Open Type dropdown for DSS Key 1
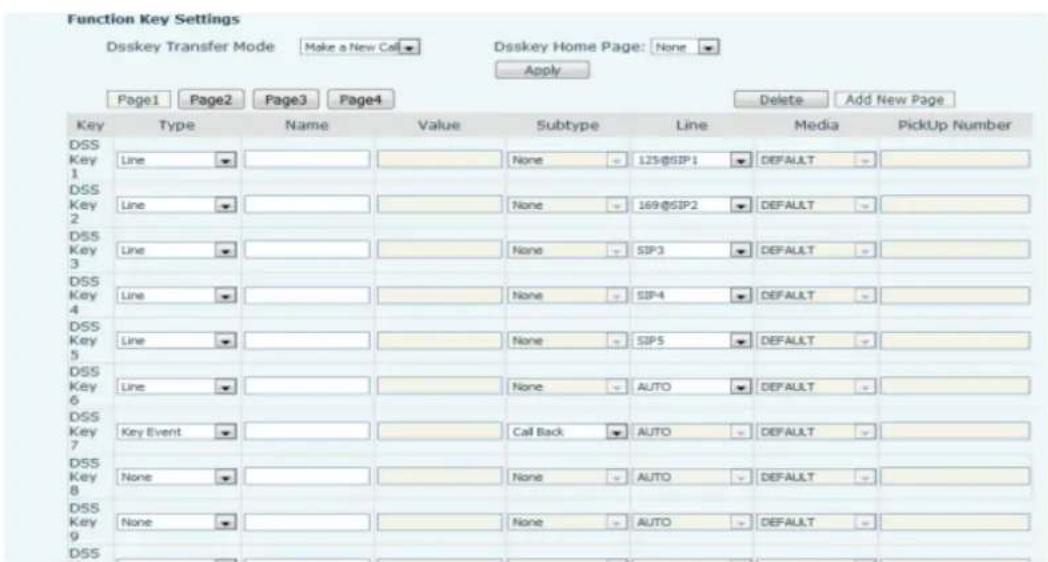The width and height of the screenshot is (1048, 562). [176, 160]
